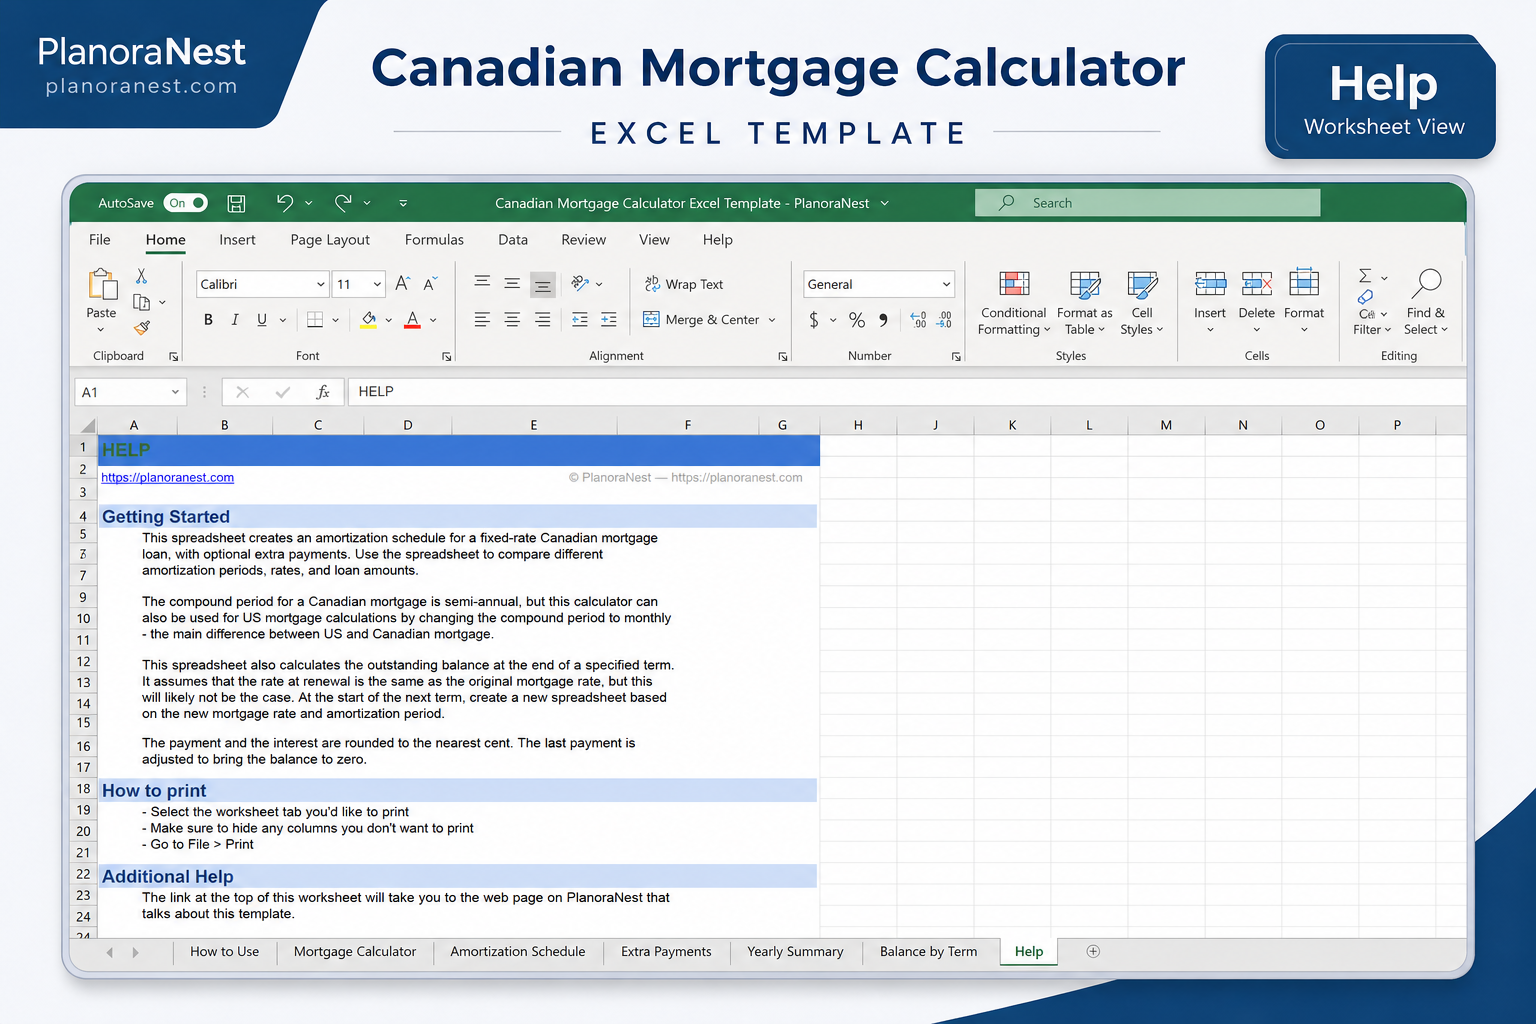
Task: Apply the yellow Fill Color swatch
Action: coord(368,320)
